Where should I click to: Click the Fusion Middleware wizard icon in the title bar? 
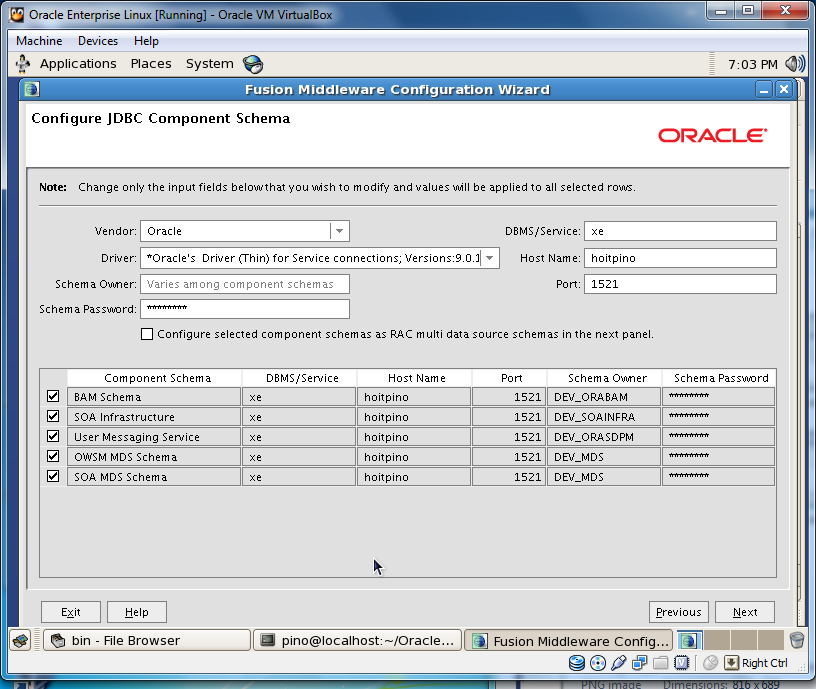coord(31,89)
